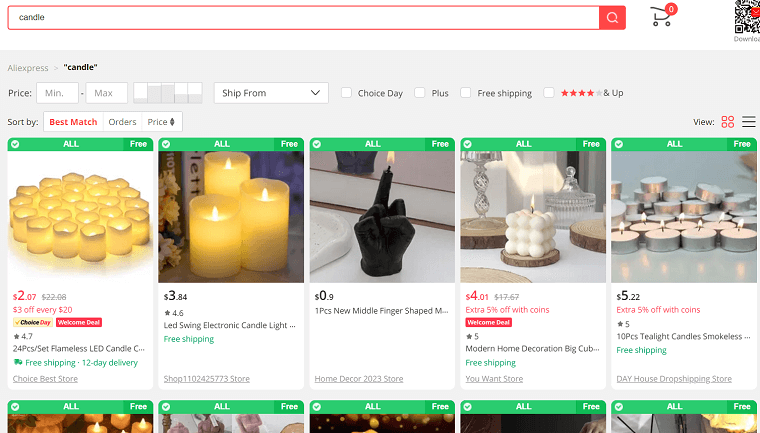Screen dimensions: 760x433
Task: Click the download QR code image
Action: pos(747,16)
